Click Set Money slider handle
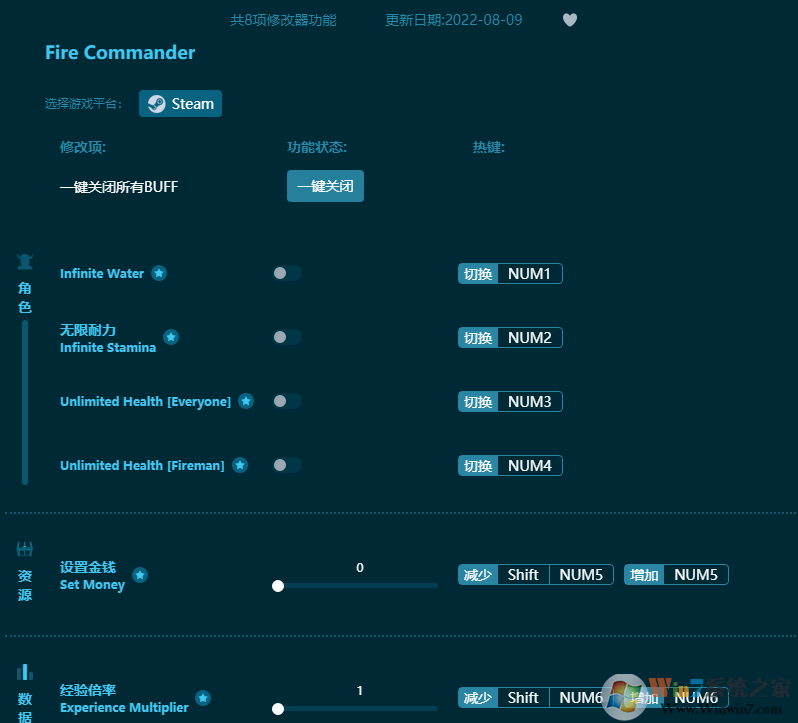The width and height of the screenshot is (798, 723). (278, 586)
